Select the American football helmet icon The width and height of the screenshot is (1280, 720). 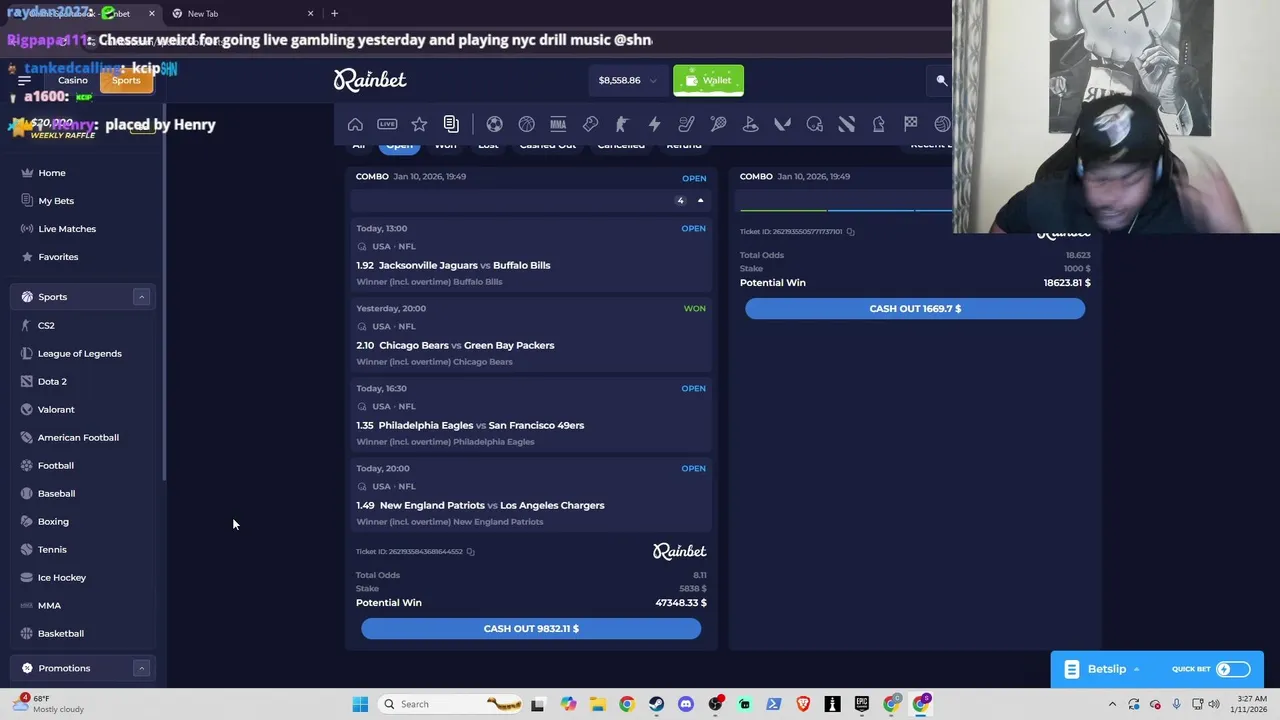[814, 124]
